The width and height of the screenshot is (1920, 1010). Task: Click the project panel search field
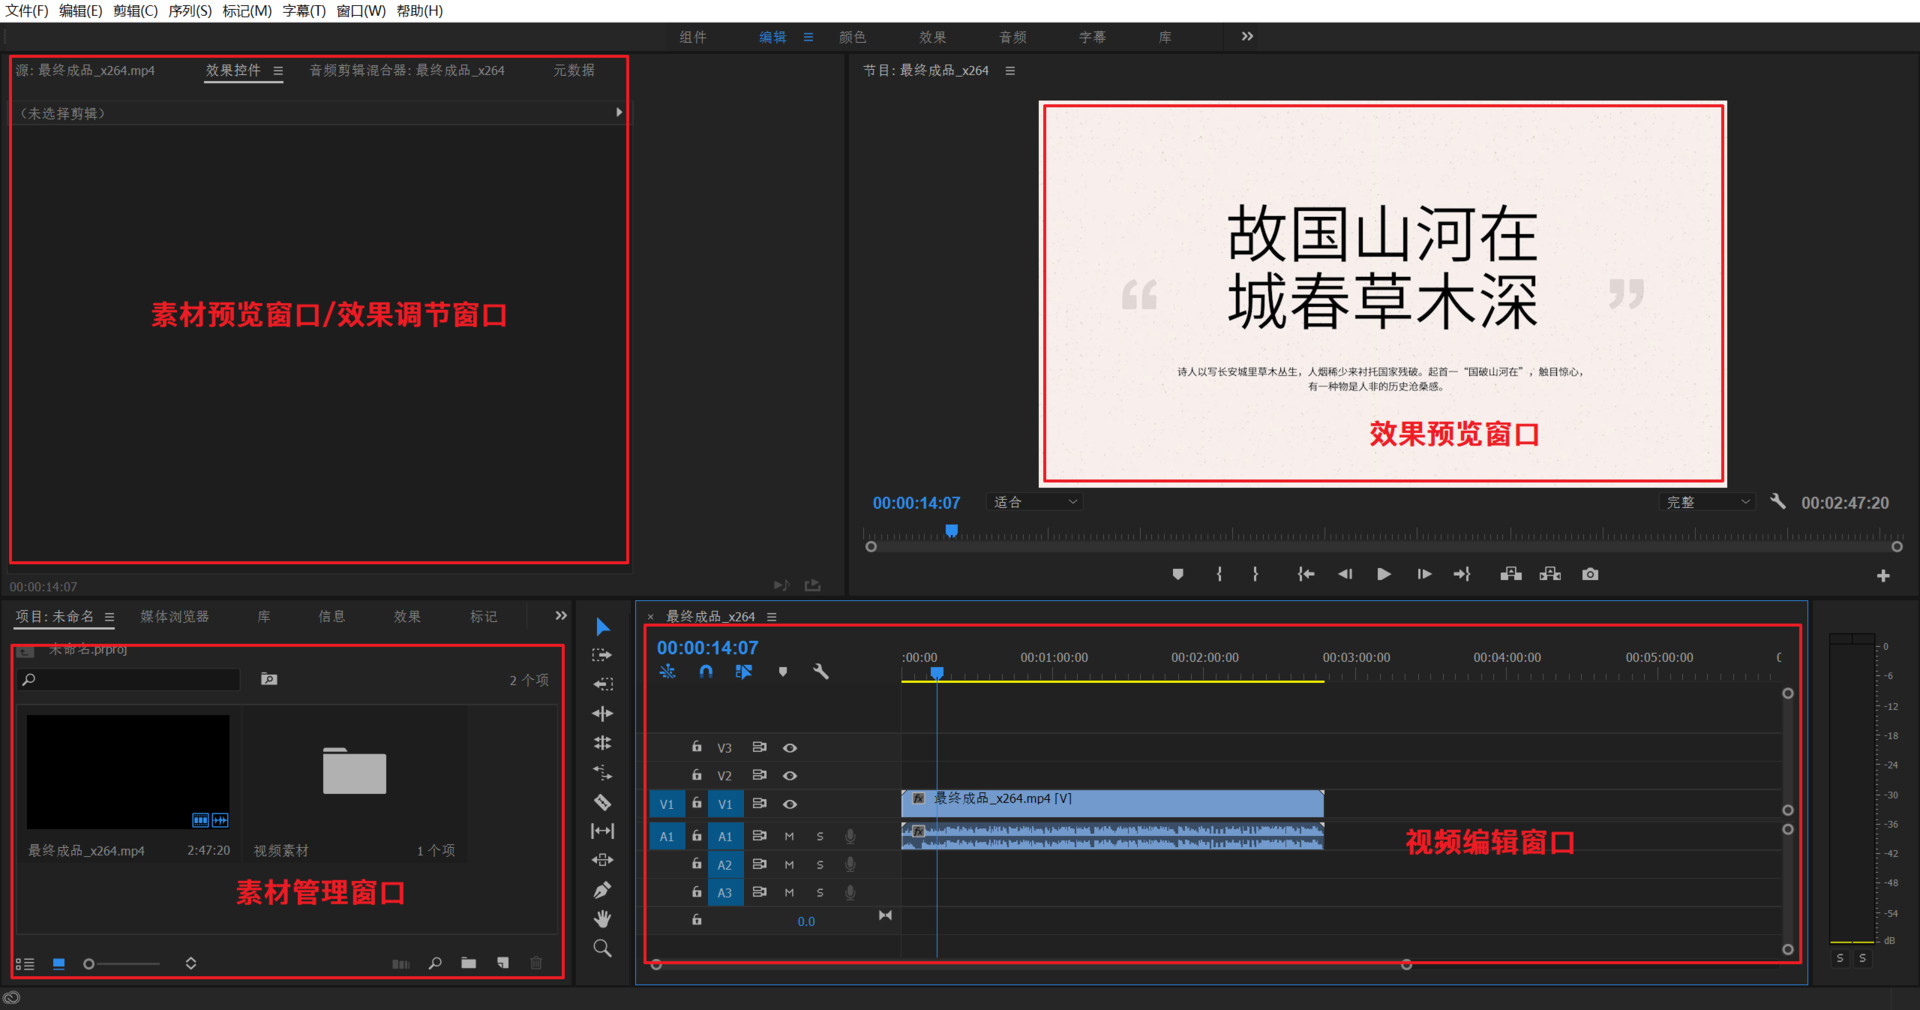click(129, 680)
